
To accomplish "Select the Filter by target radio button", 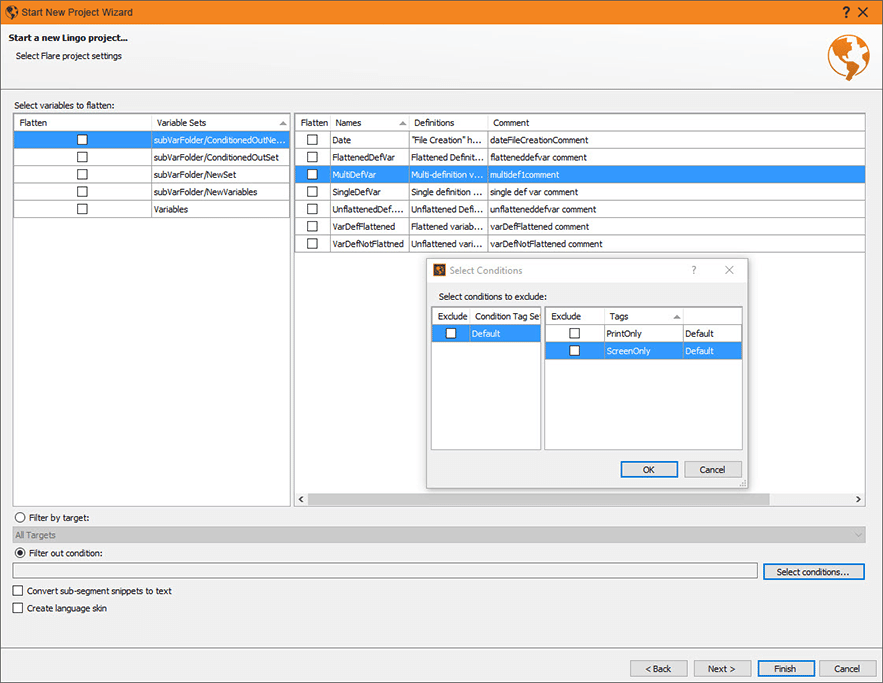I will click(x=20, y=517).
